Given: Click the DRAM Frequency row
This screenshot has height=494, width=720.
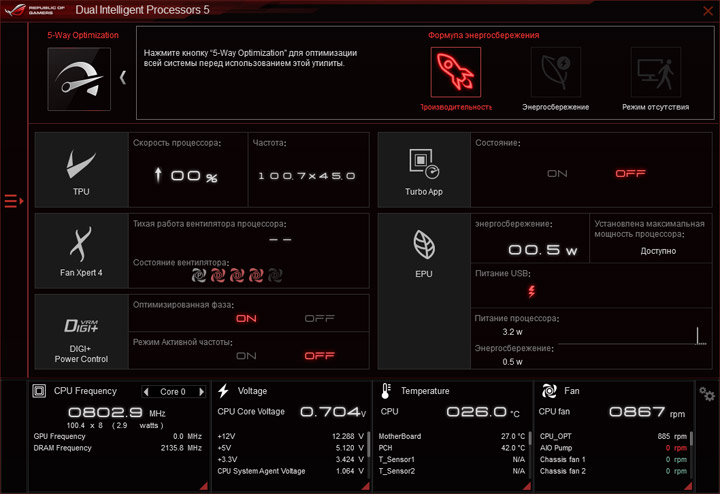Looking at the screenshot, I should point(118,448).
